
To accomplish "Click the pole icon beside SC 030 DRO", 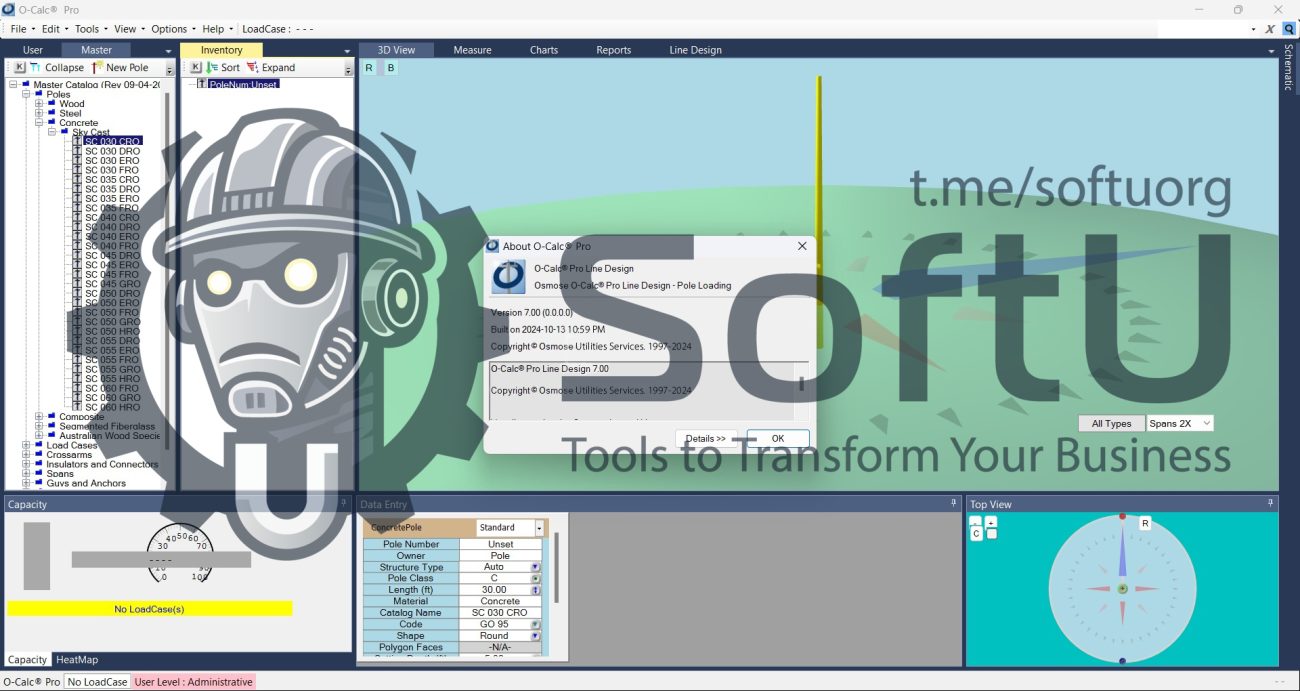I will point(77,151).
